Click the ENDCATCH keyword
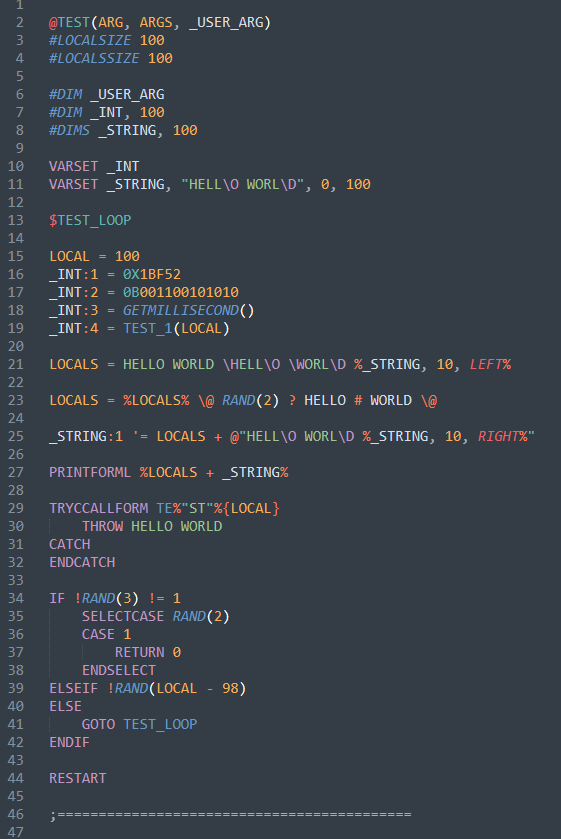 click(82, 562)
